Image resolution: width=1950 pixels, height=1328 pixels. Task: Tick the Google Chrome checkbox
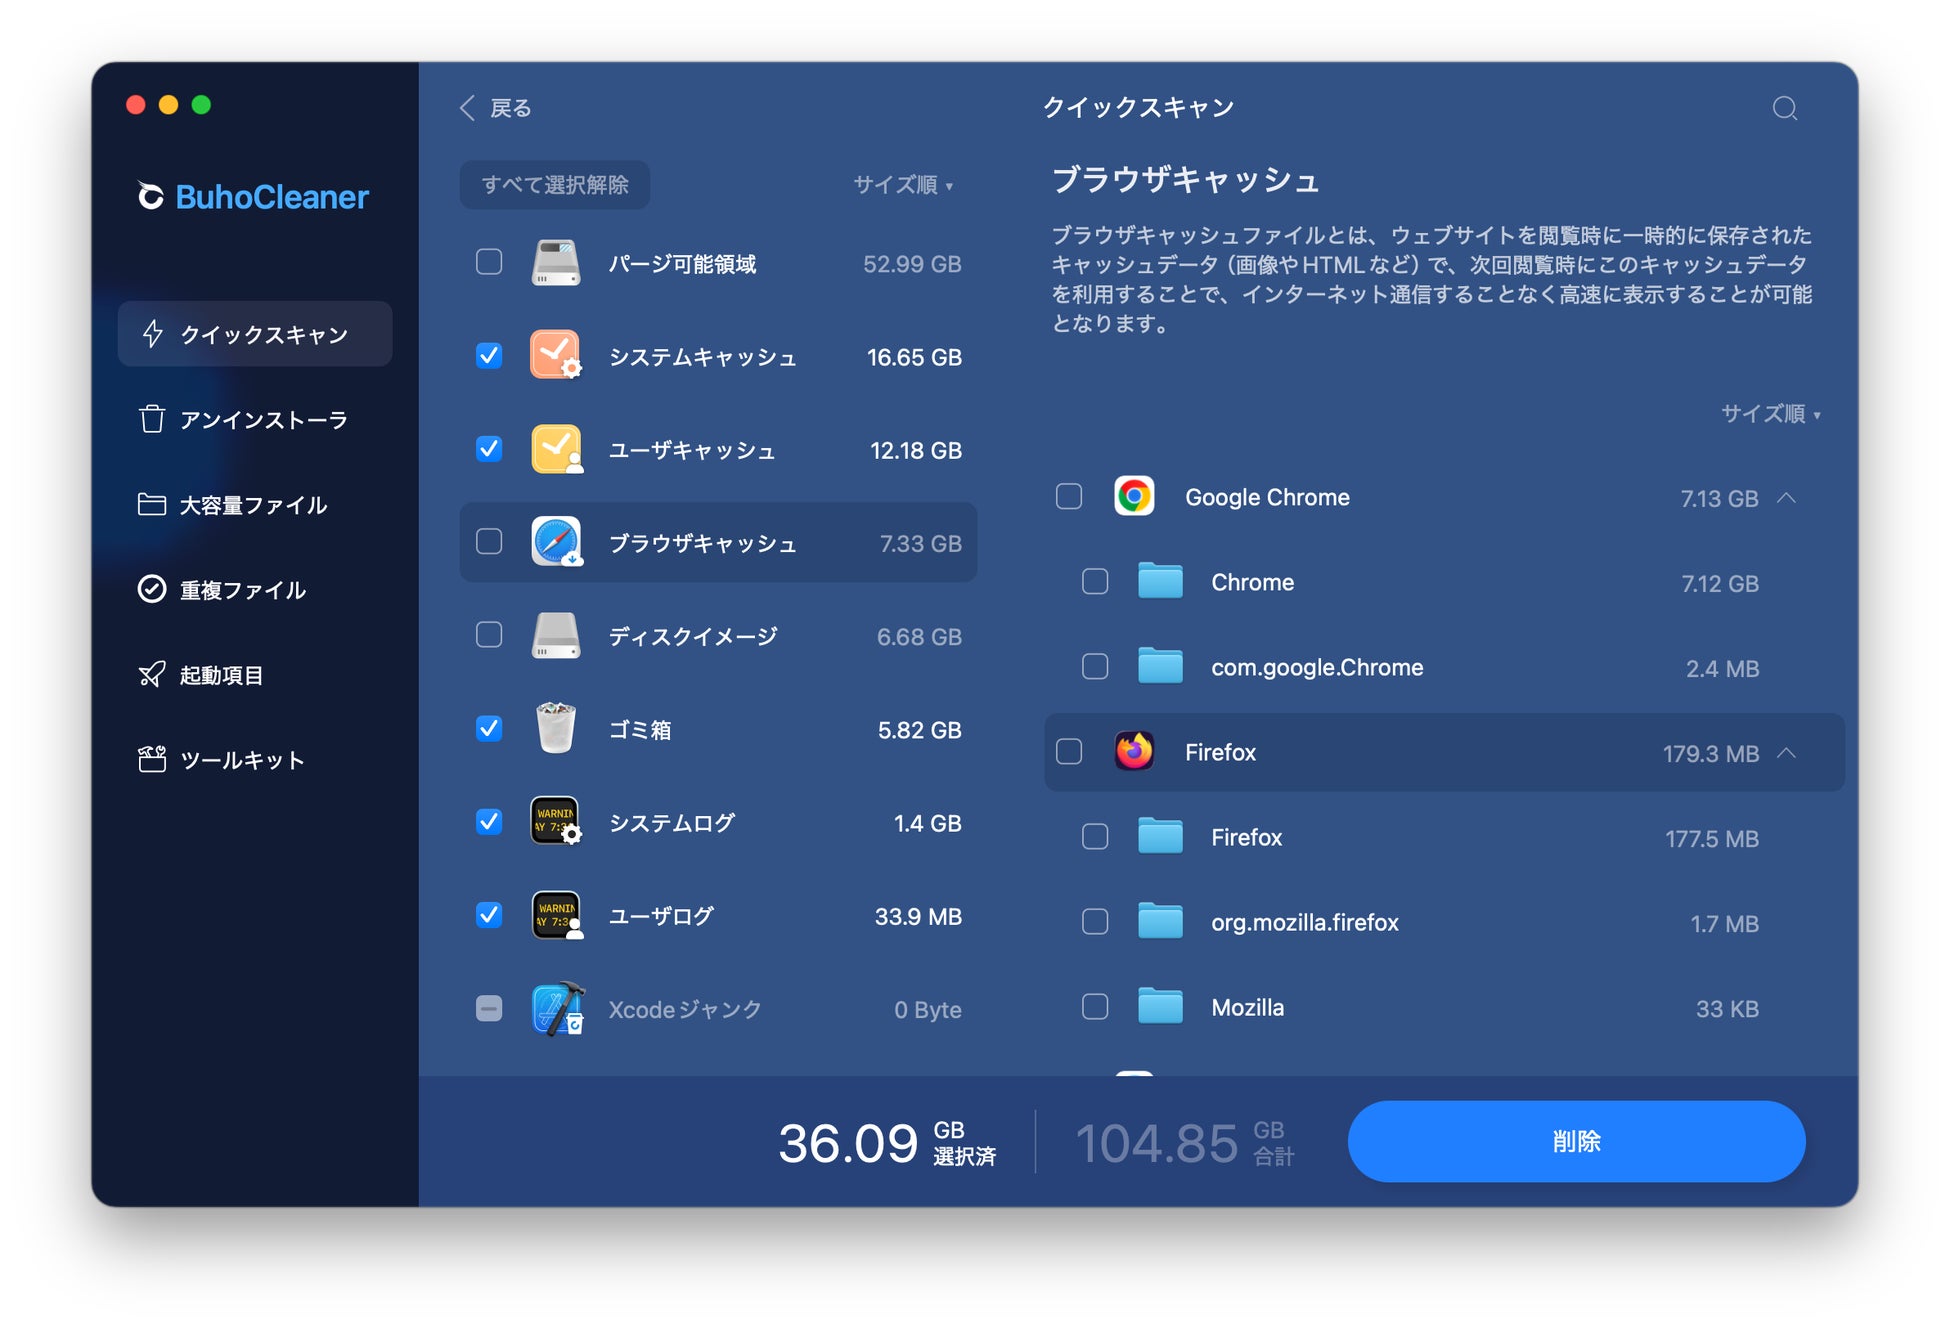click(1069, 497)
